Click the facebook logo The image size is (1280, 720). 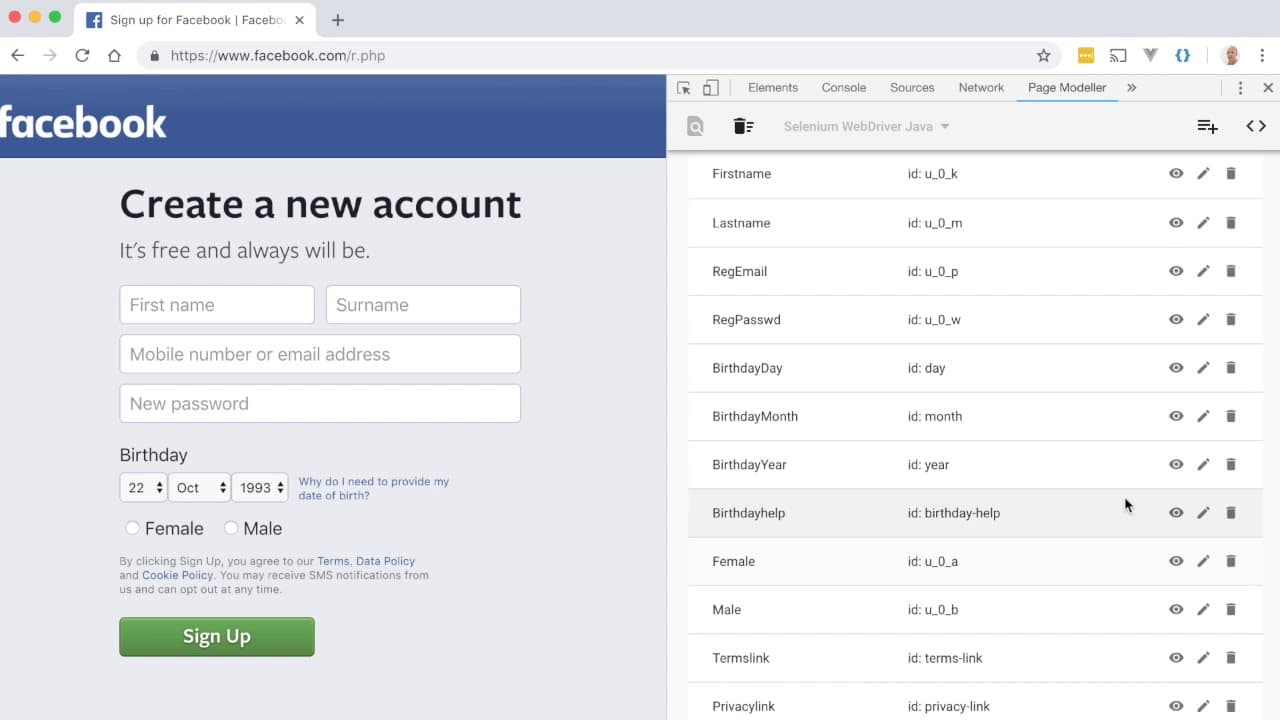click(83, 122)
